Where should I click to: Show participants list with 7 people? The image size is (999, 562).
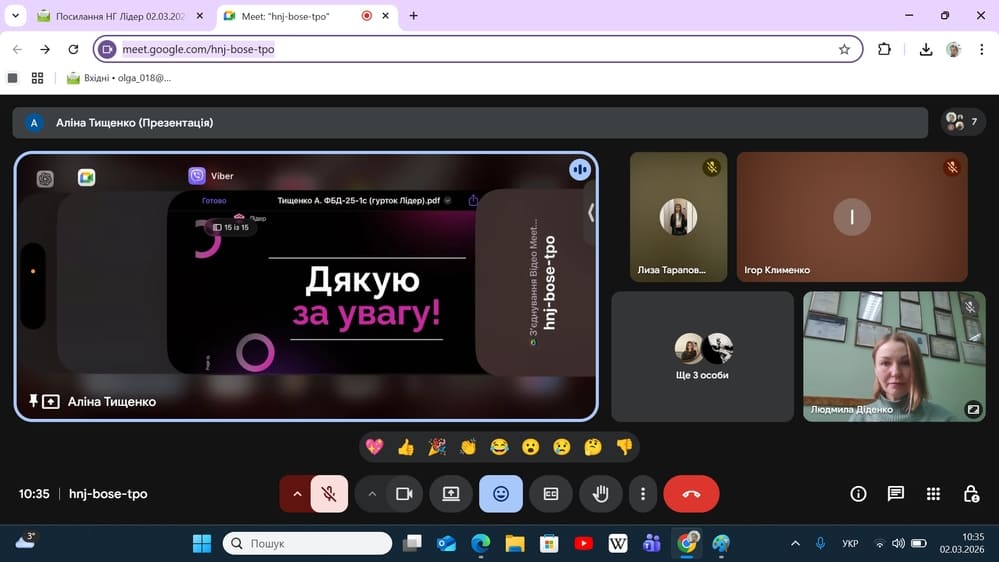(x=963, y=122)
